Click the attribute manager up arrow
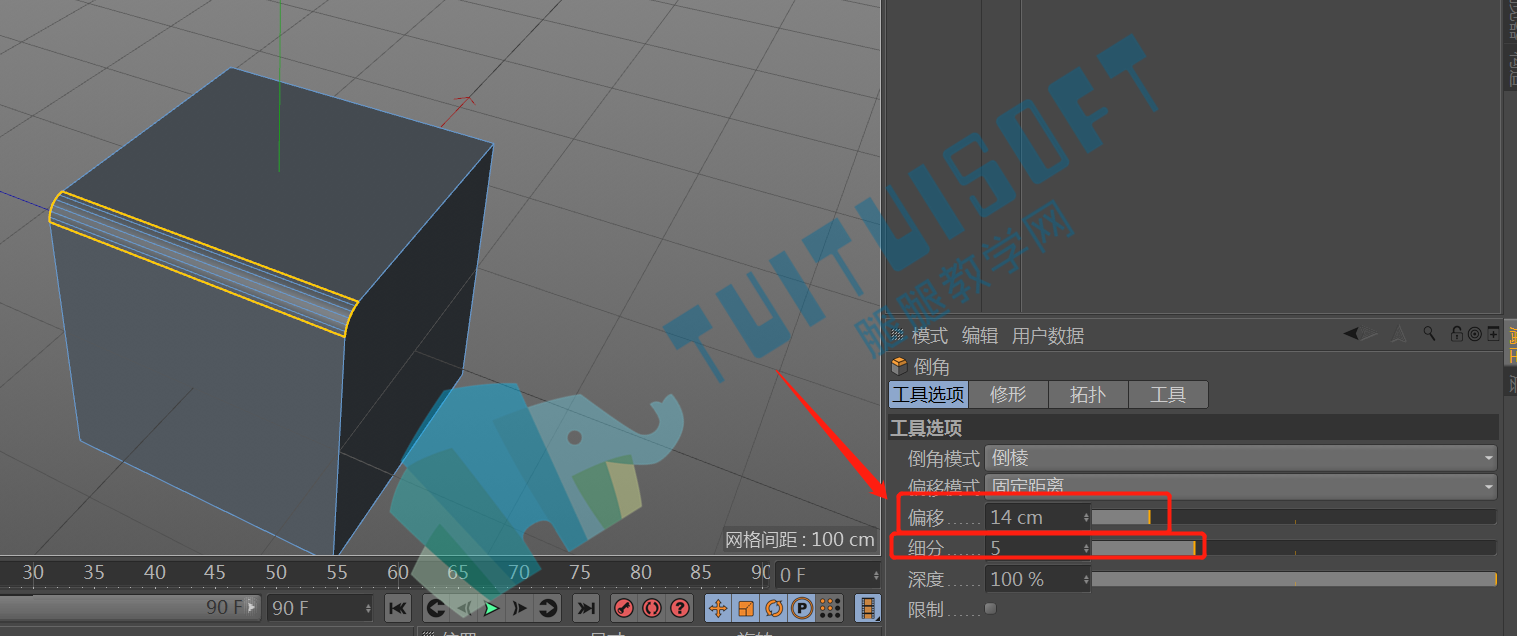 (1400, 334)
